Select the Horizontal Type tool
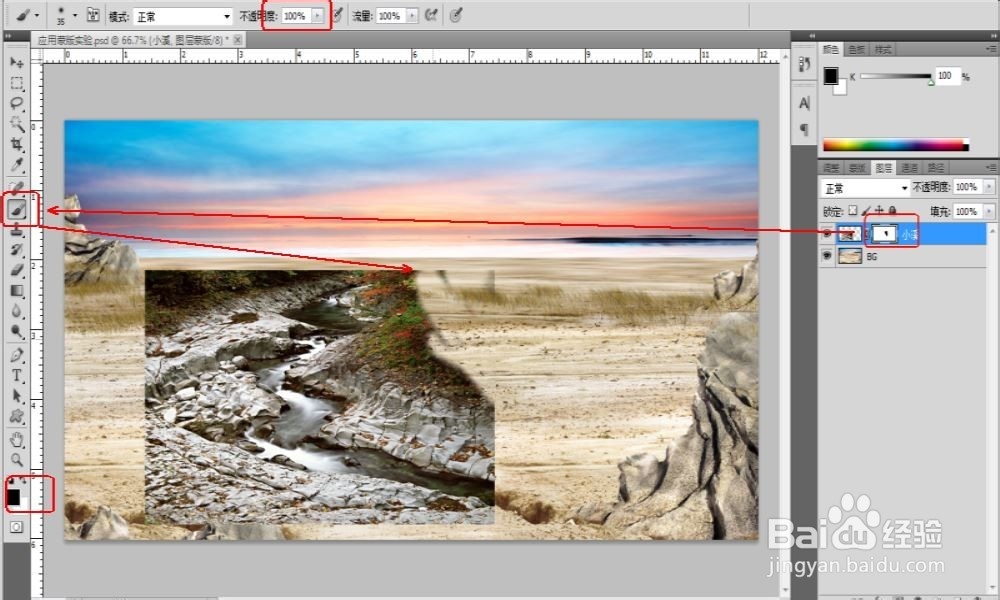 pyautogui.click(x=17, y=376)
